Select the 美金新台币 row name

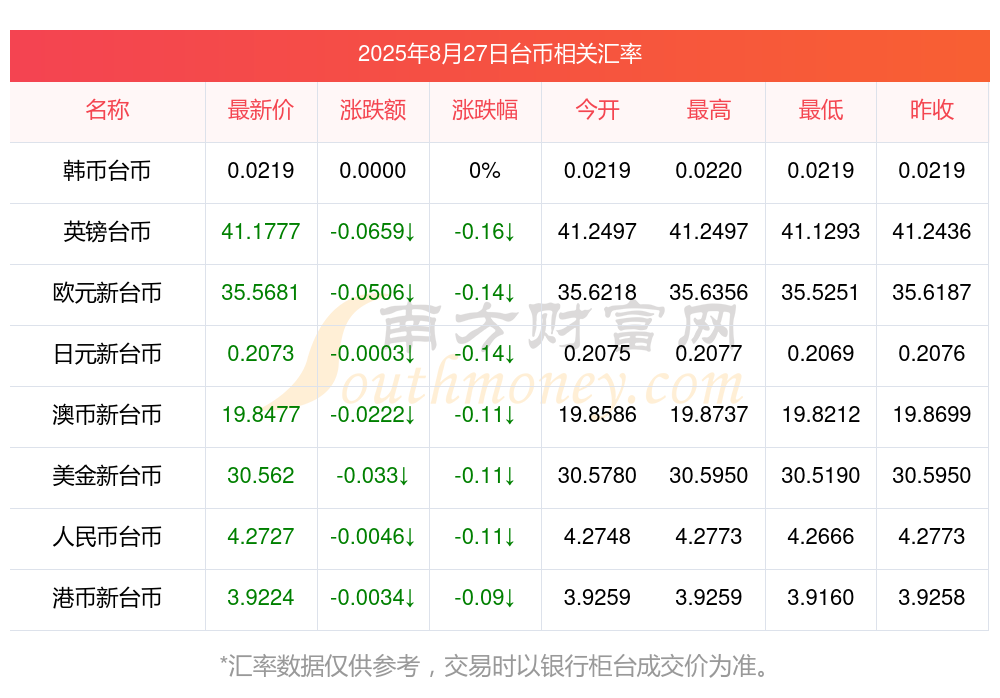click(x=107, y=476)
